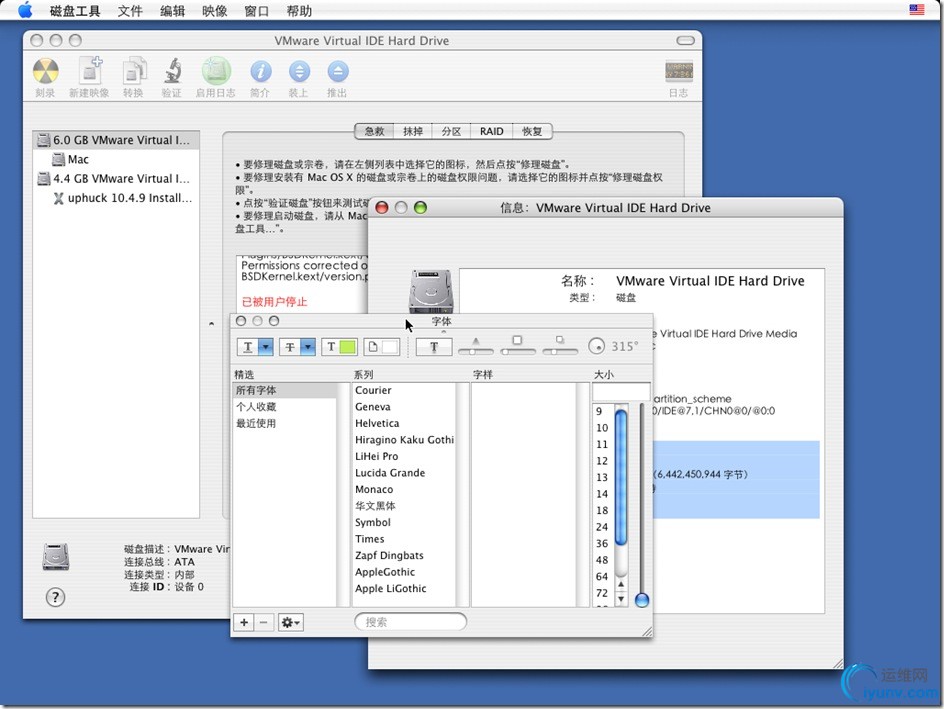Open the gear action menu in Fonts
The height and width of the screenshot is (709, 944).
coord(291,622)
